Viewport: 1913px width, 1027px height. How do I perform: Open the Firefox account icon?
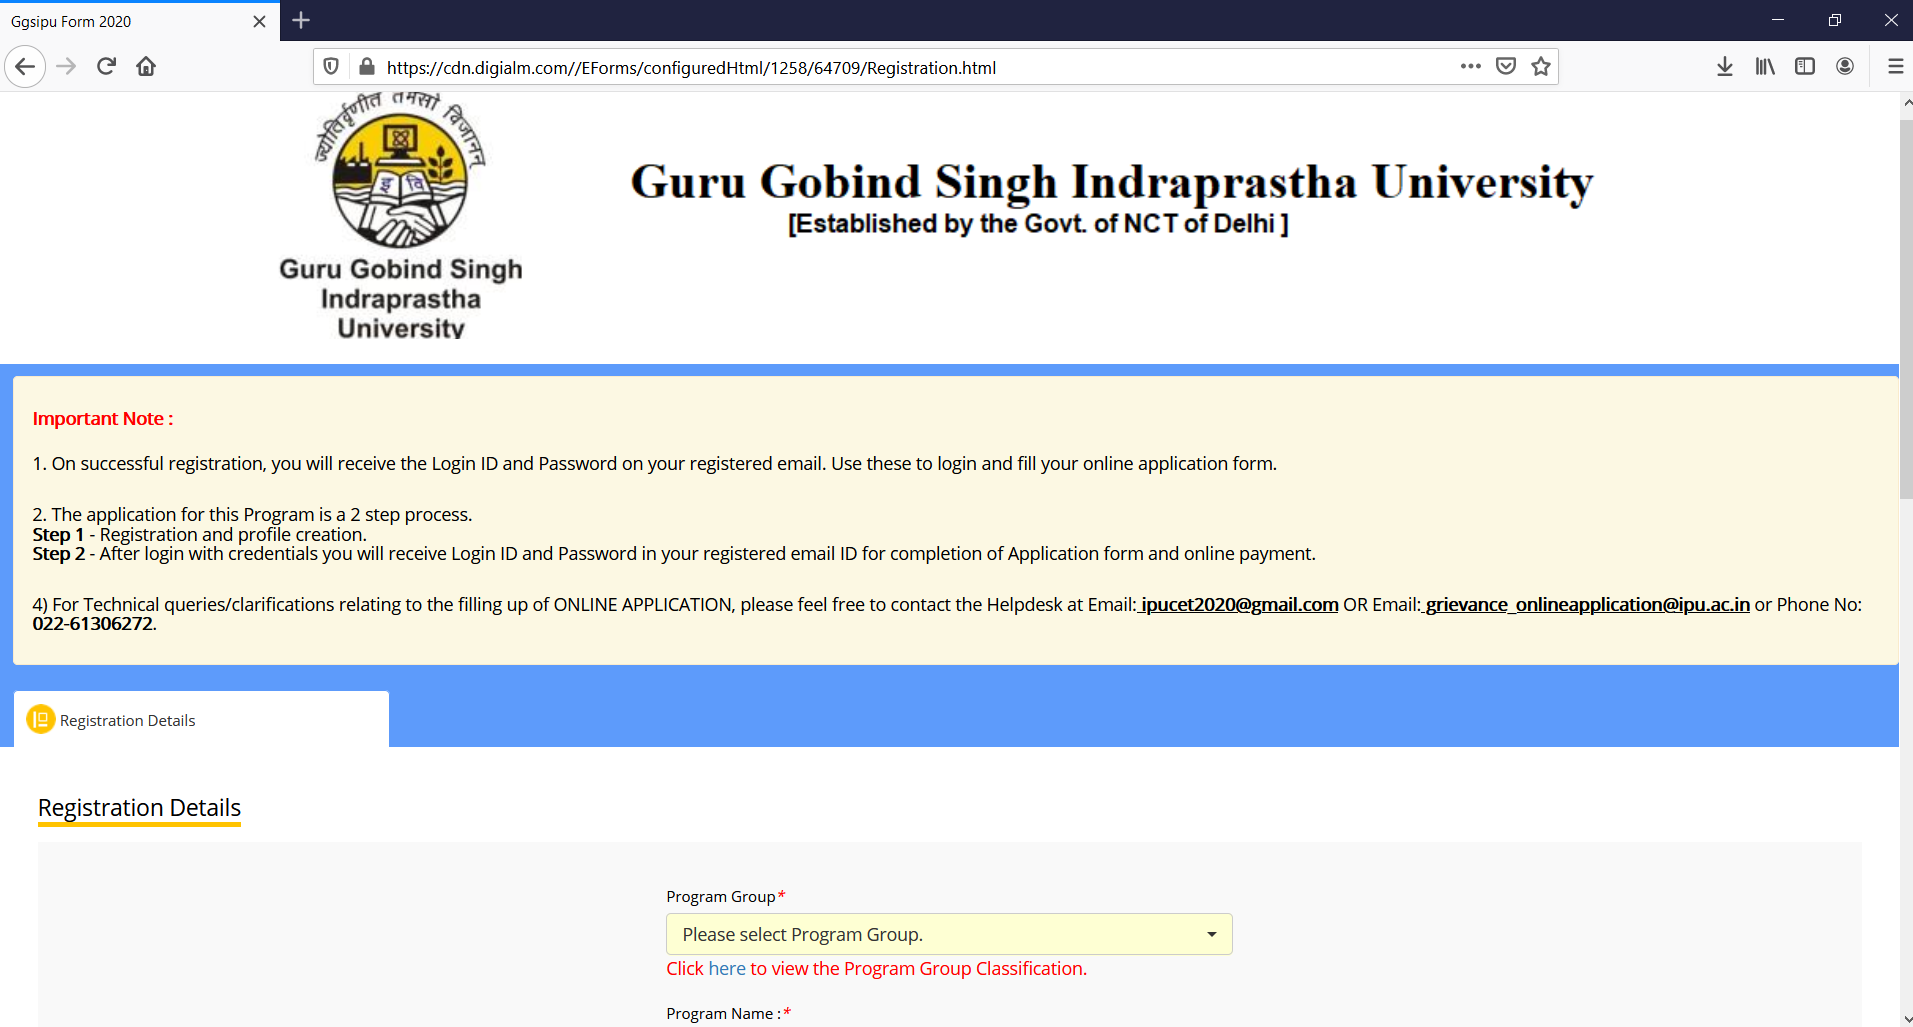click(1845, 66)
